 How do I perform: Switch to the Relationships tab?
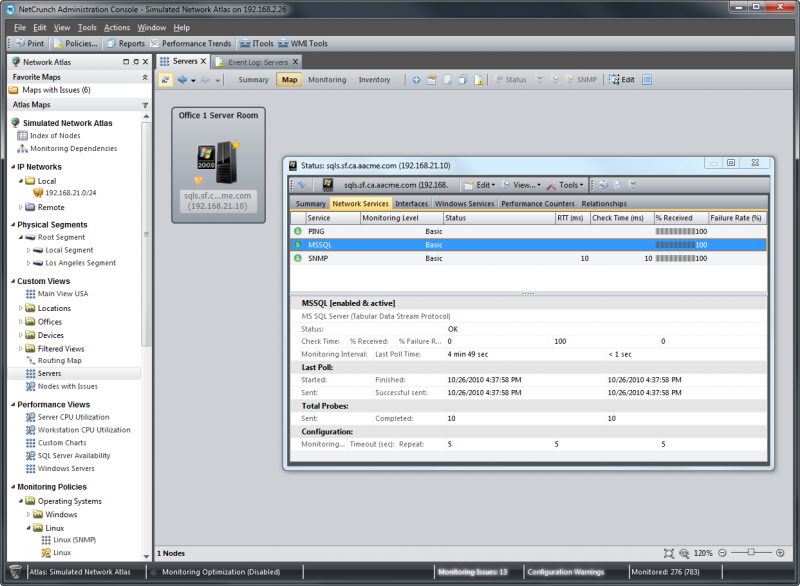click(604, 203)
